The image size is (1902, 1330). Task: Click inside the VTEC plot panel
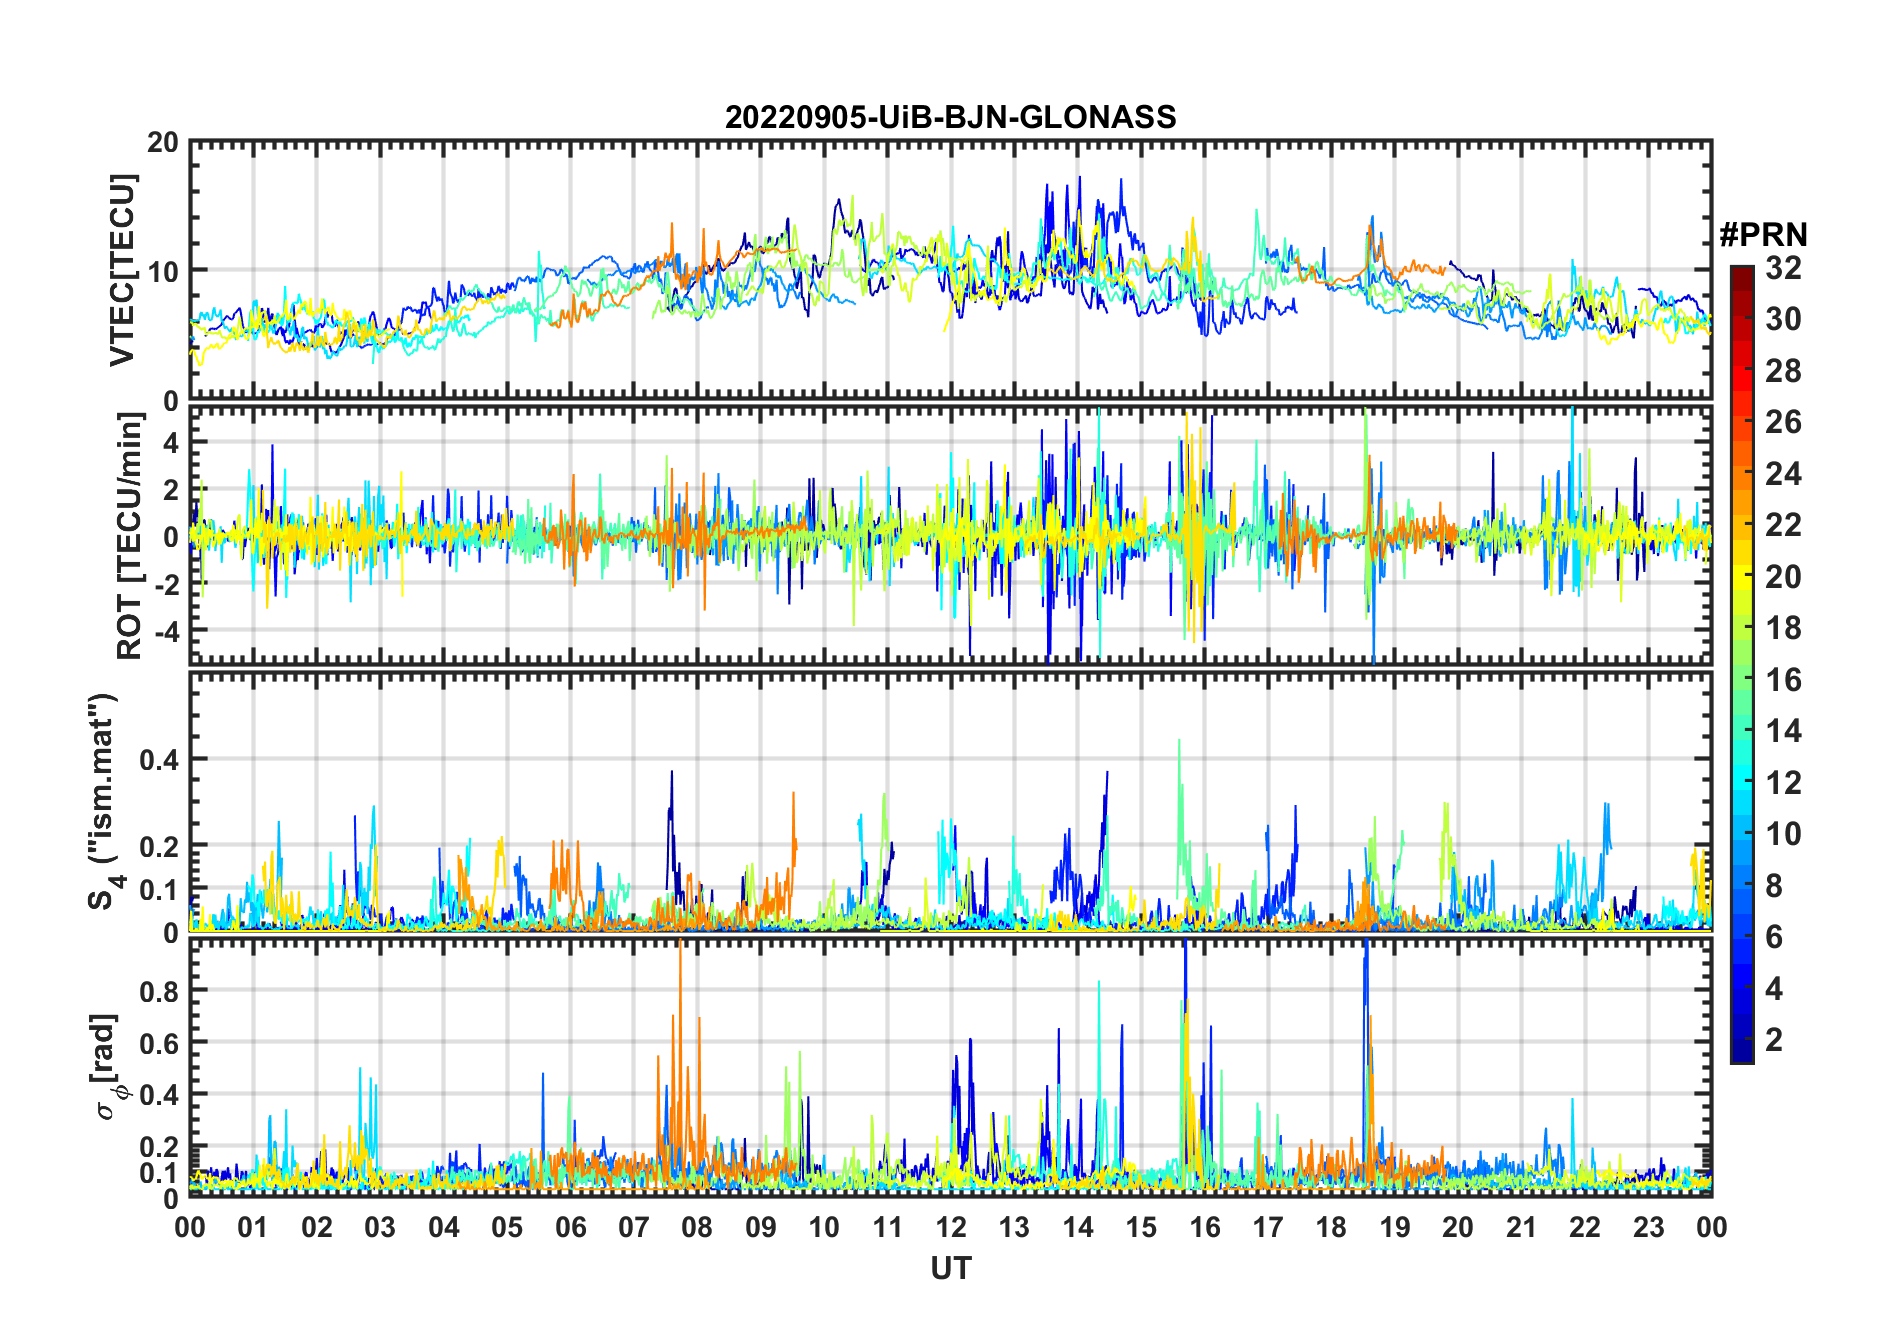(x=951, y=270)
